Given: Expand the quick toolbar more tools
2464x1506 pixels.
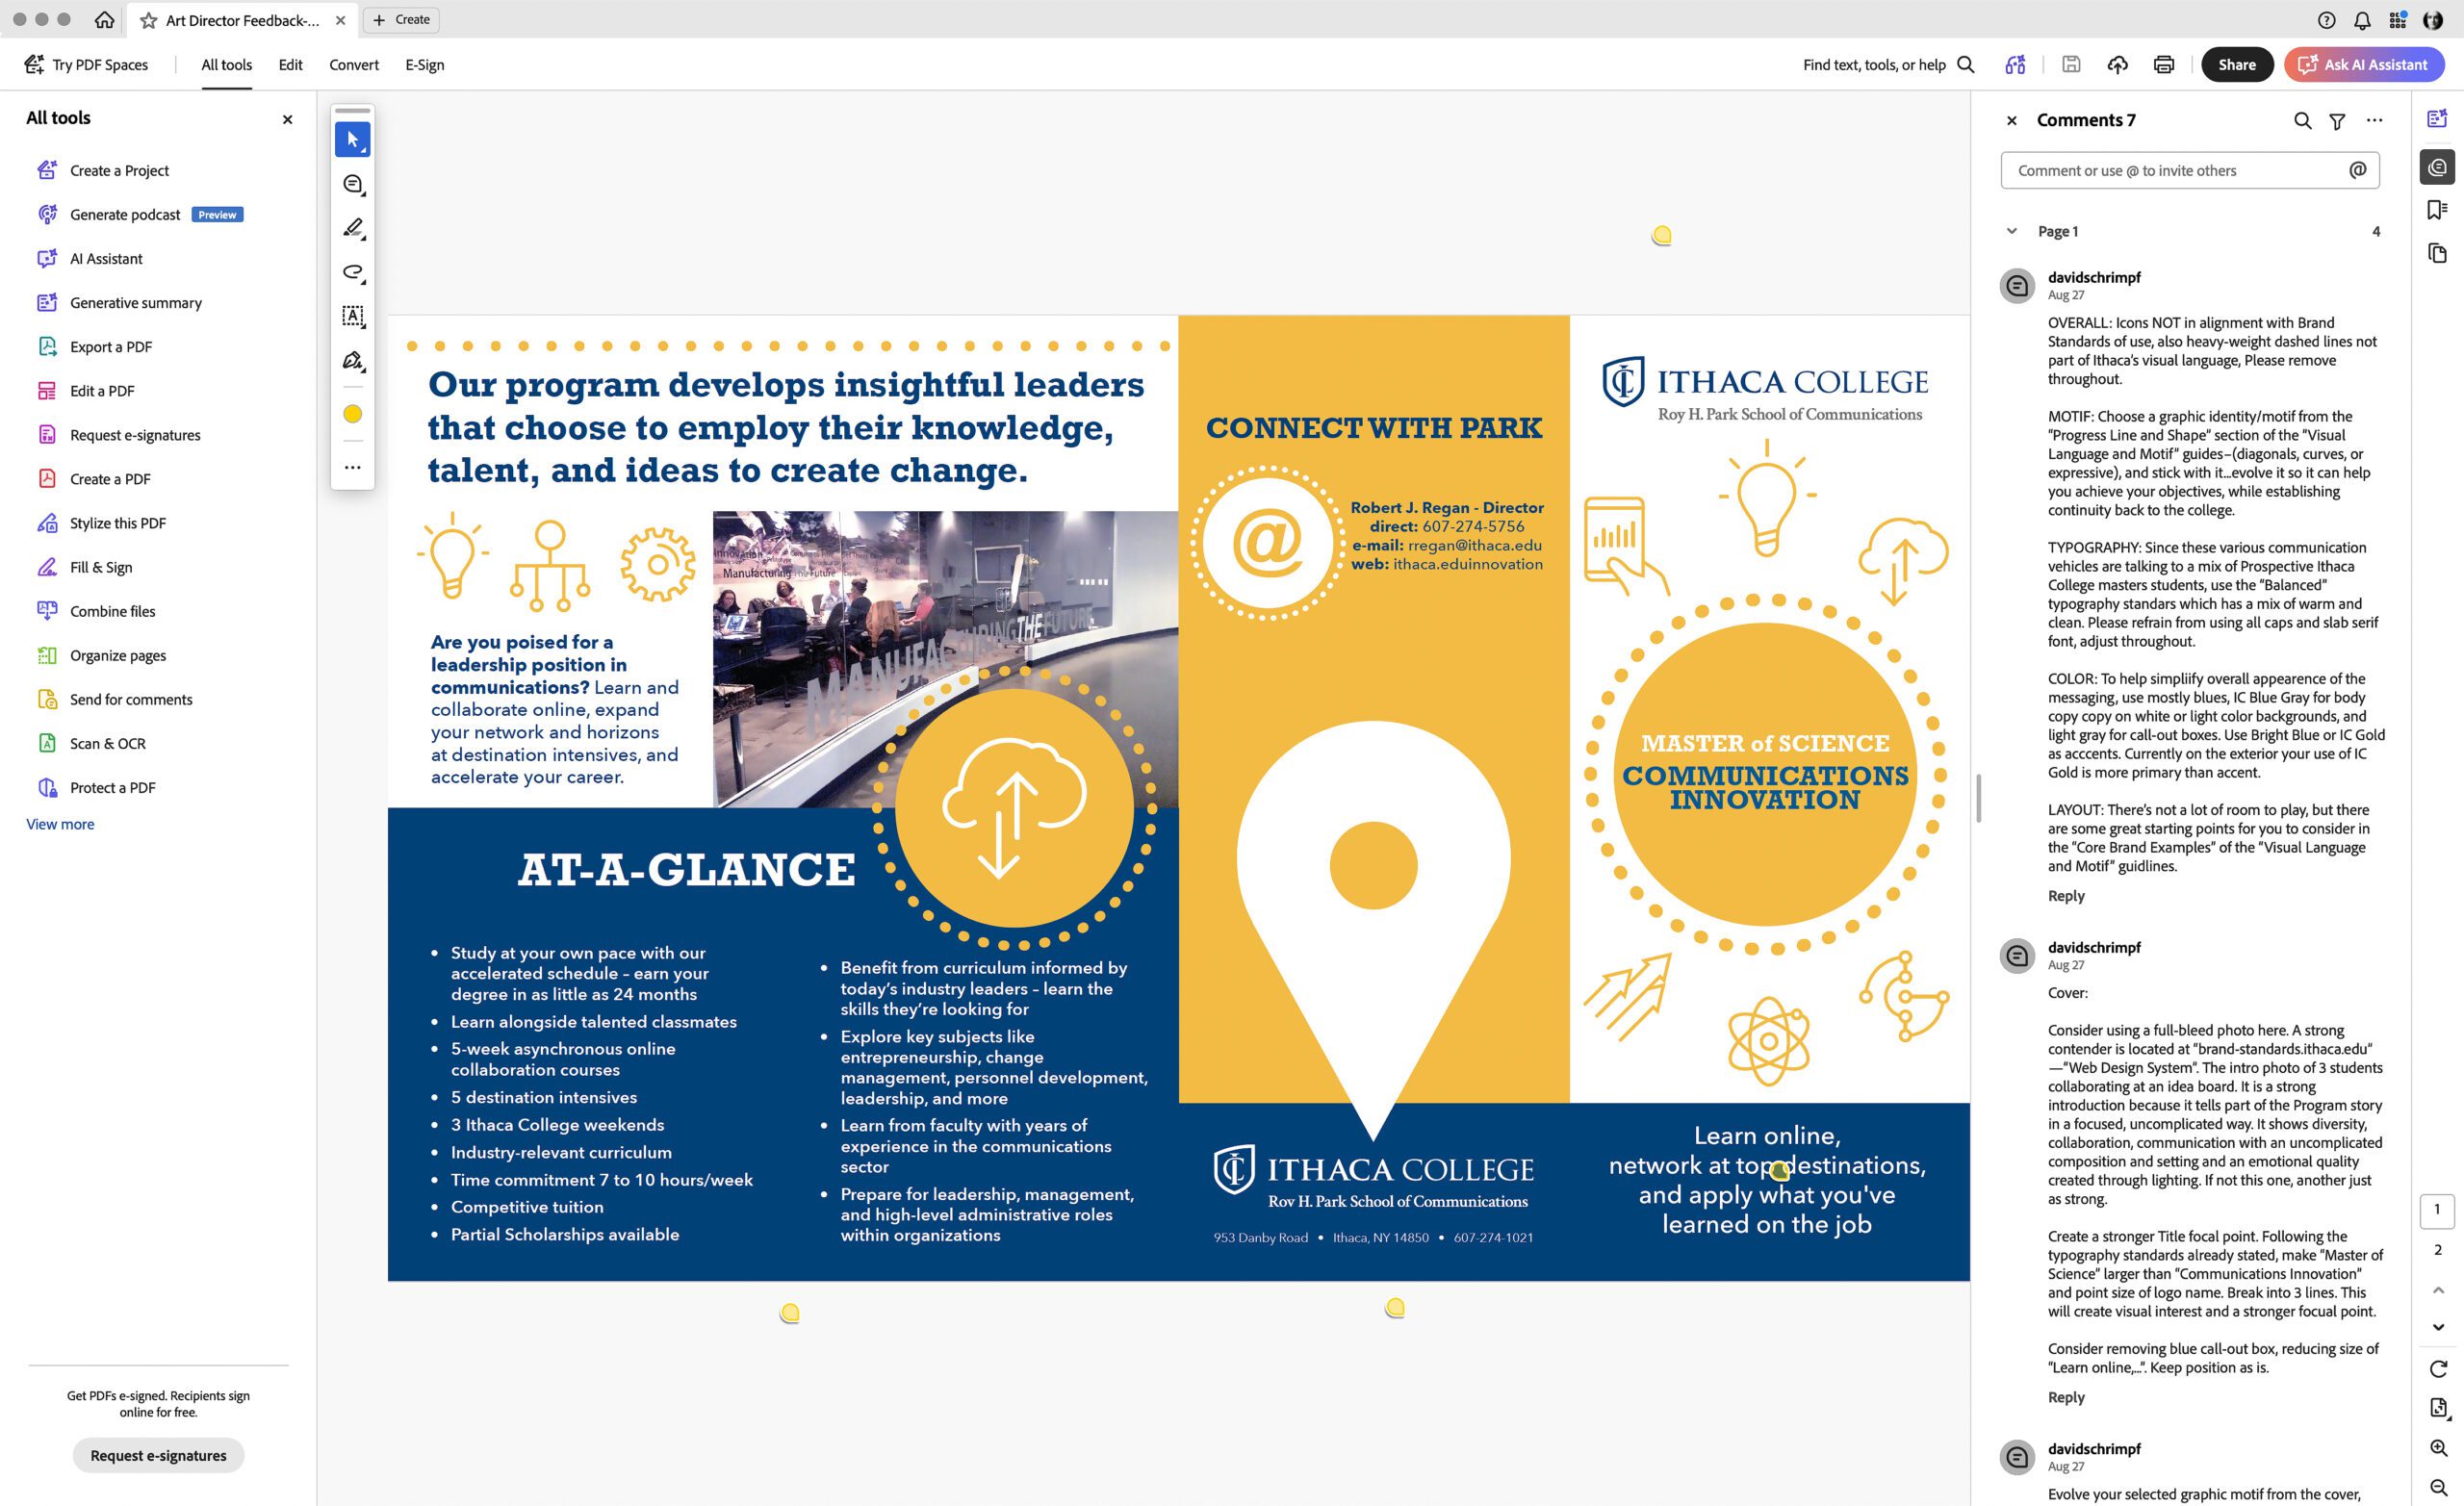Looking at the screenshot, I should (352, 467).
